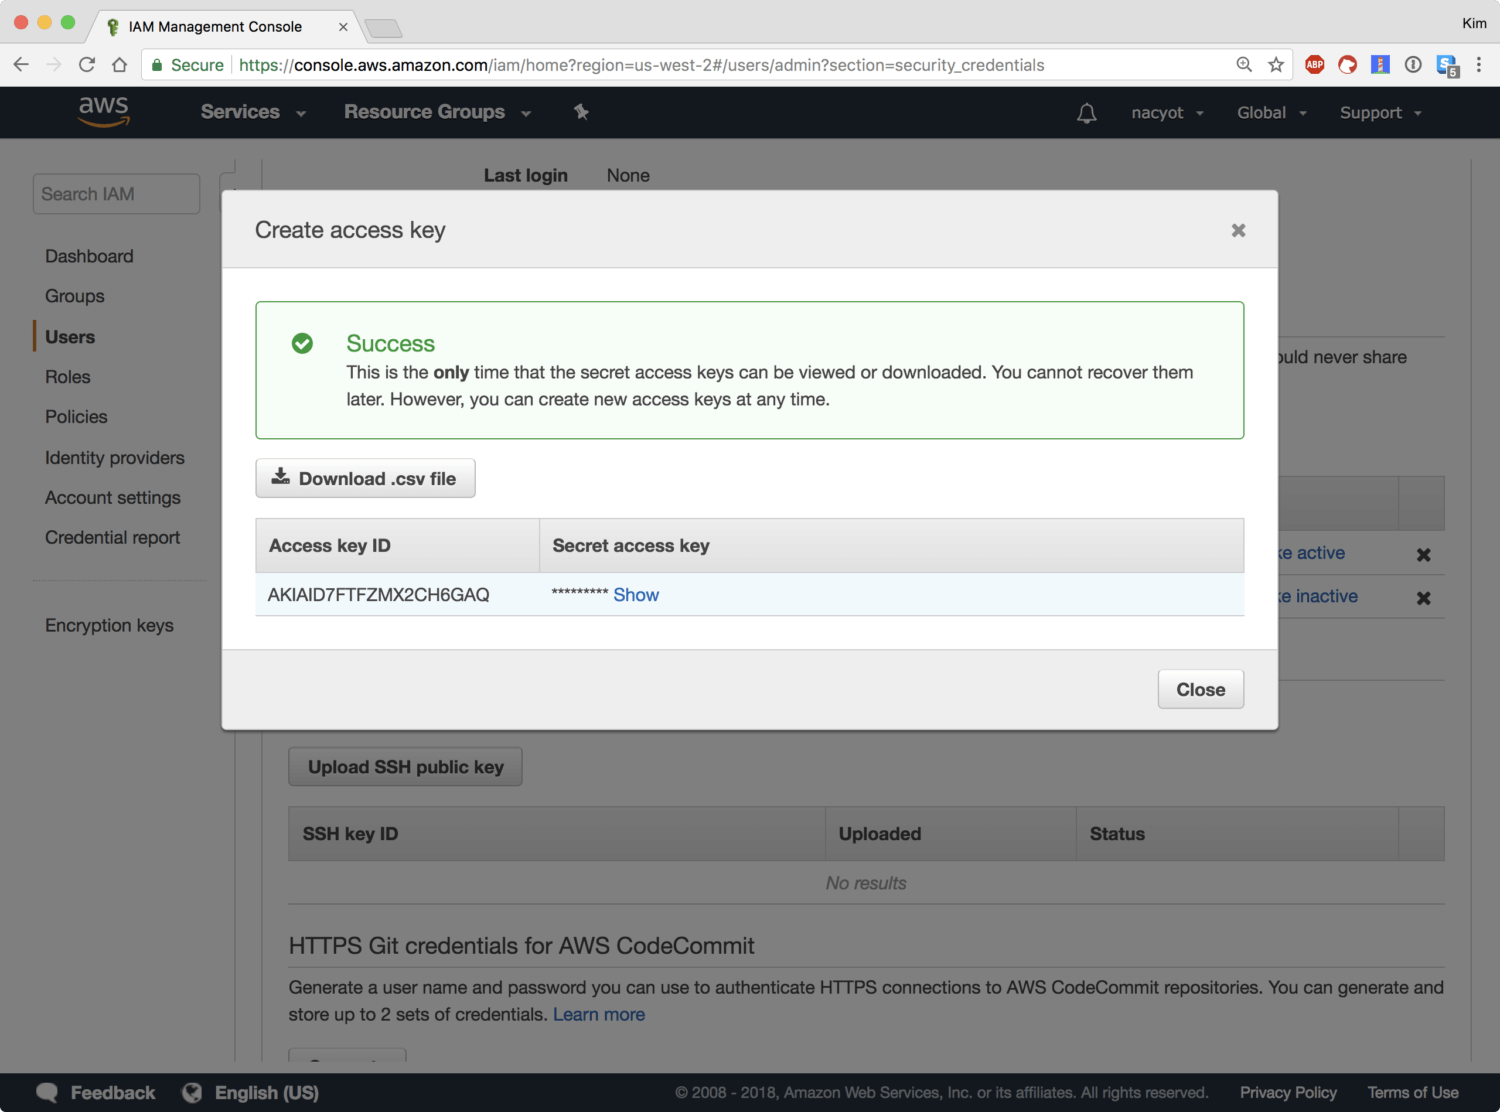Expand the Services dropdown menu
1500x1112 pixels.
[x=252, y=112]
